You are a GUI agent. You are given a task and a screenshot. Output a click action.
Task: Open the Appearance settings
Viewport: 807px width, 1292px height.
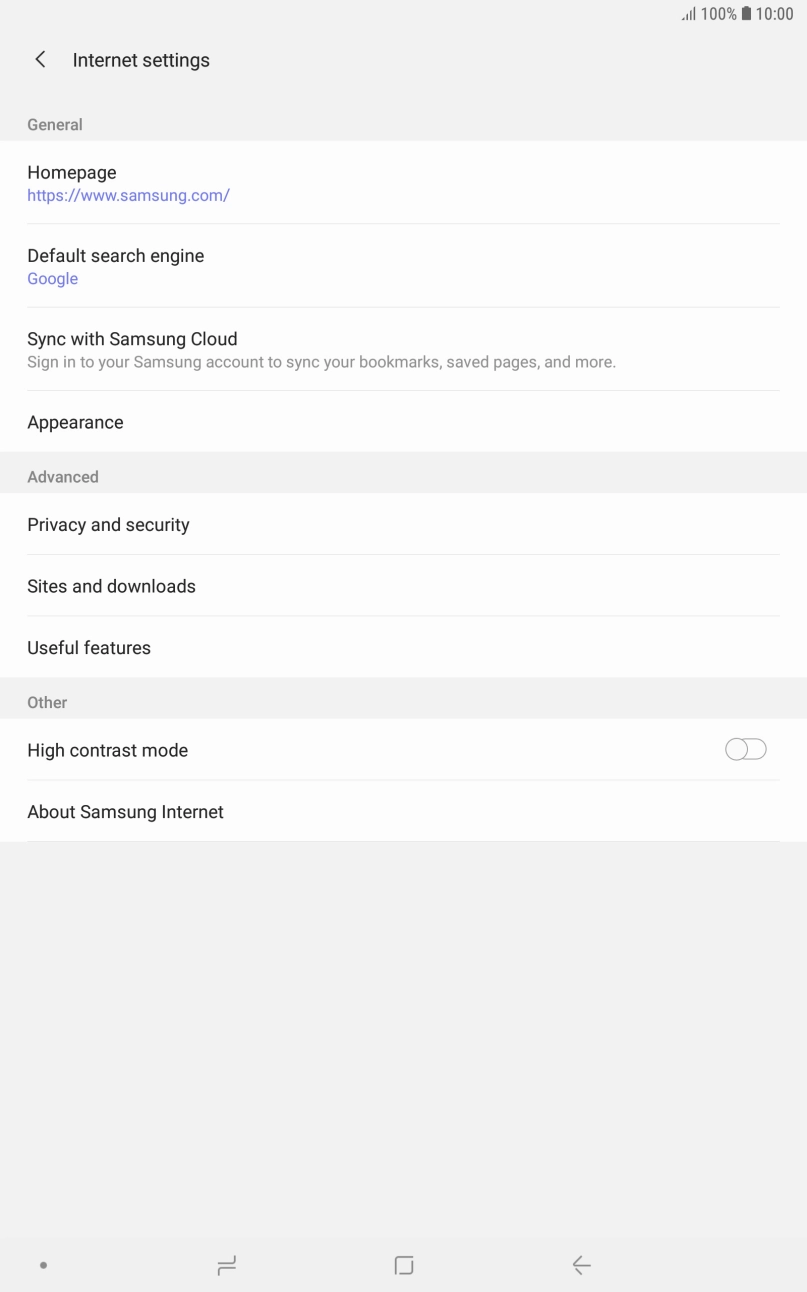click(403, 422)
